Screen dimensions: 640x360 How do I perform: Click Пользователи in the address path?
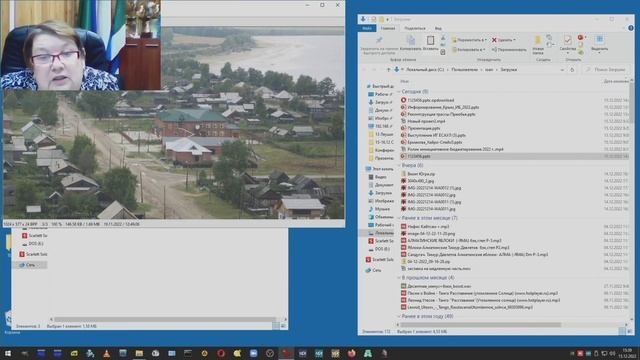(464, 70)
